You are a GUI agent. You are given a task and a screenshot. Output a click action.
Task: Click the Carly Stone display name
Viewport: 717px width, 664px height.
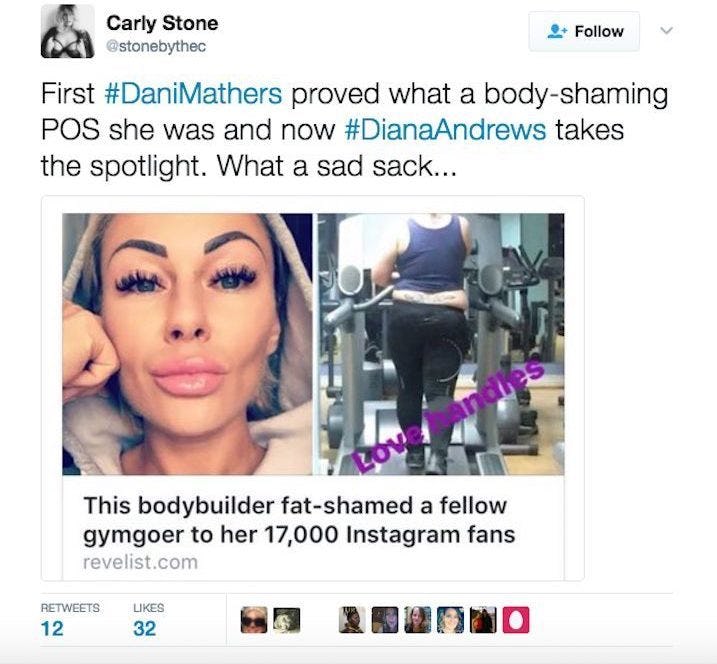[x=162, y=23]
